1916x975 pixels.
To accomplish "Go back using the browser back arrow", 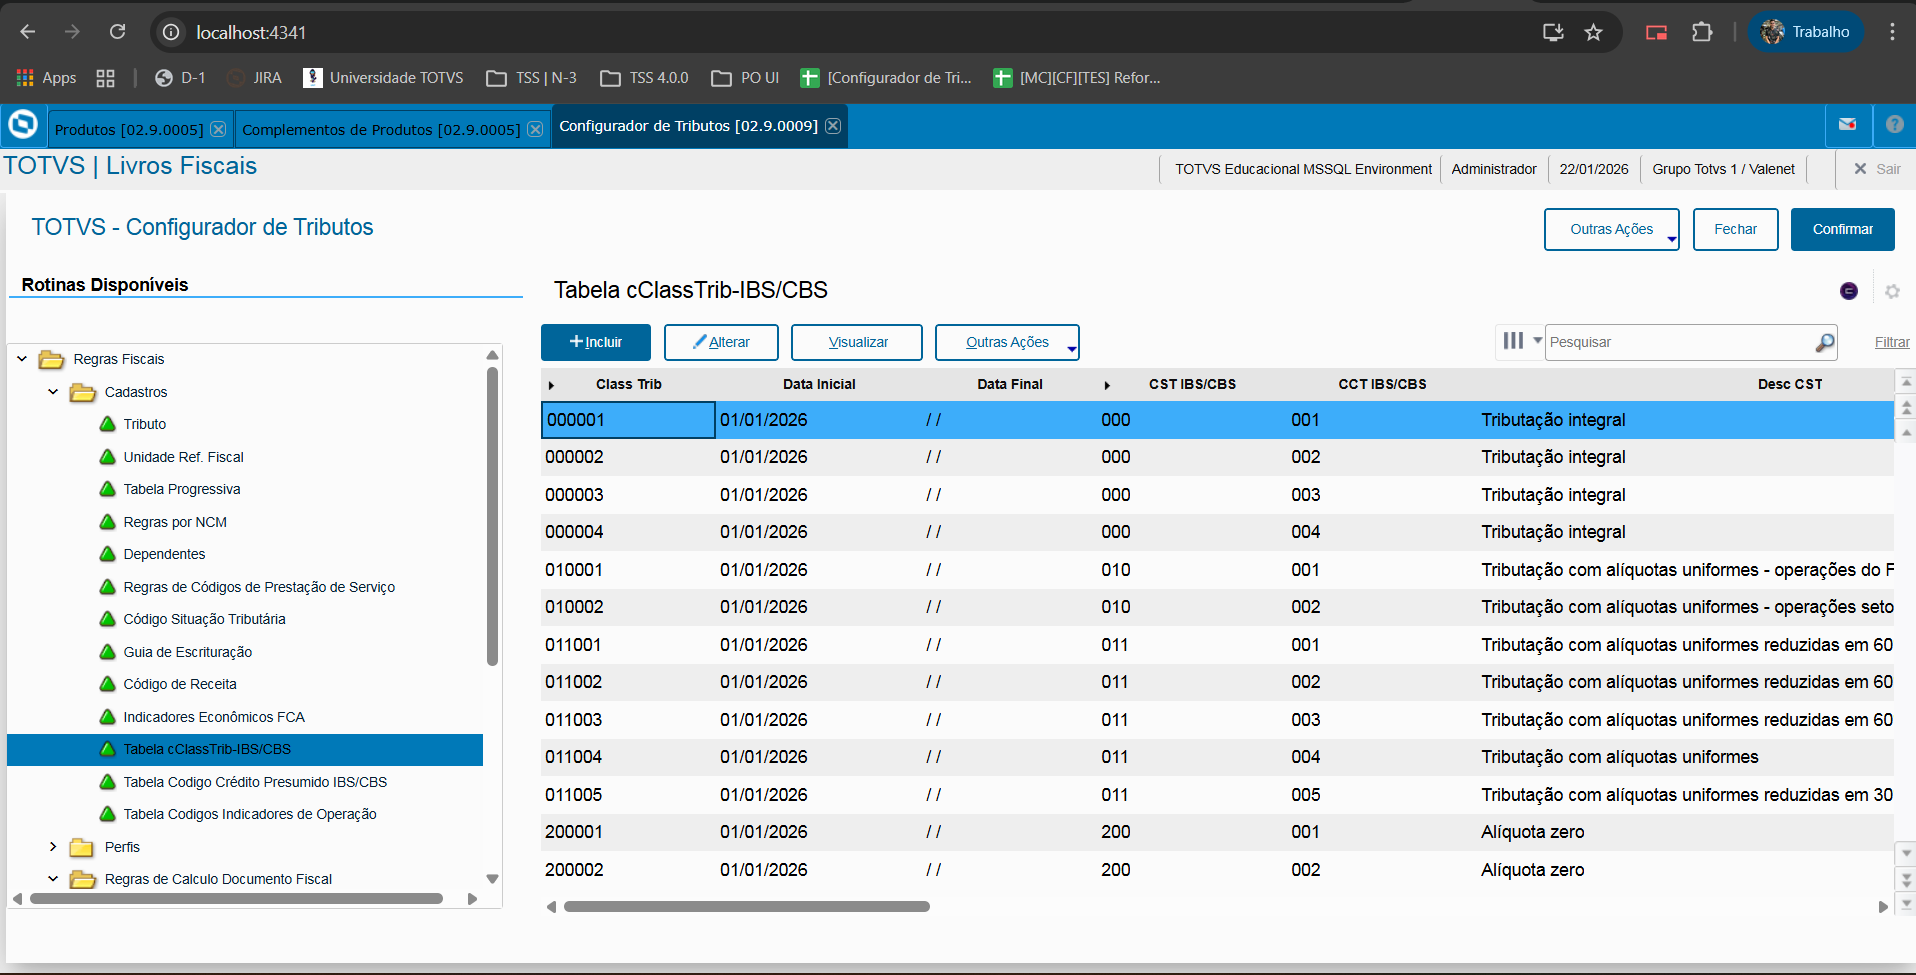I will pos(28,32).
